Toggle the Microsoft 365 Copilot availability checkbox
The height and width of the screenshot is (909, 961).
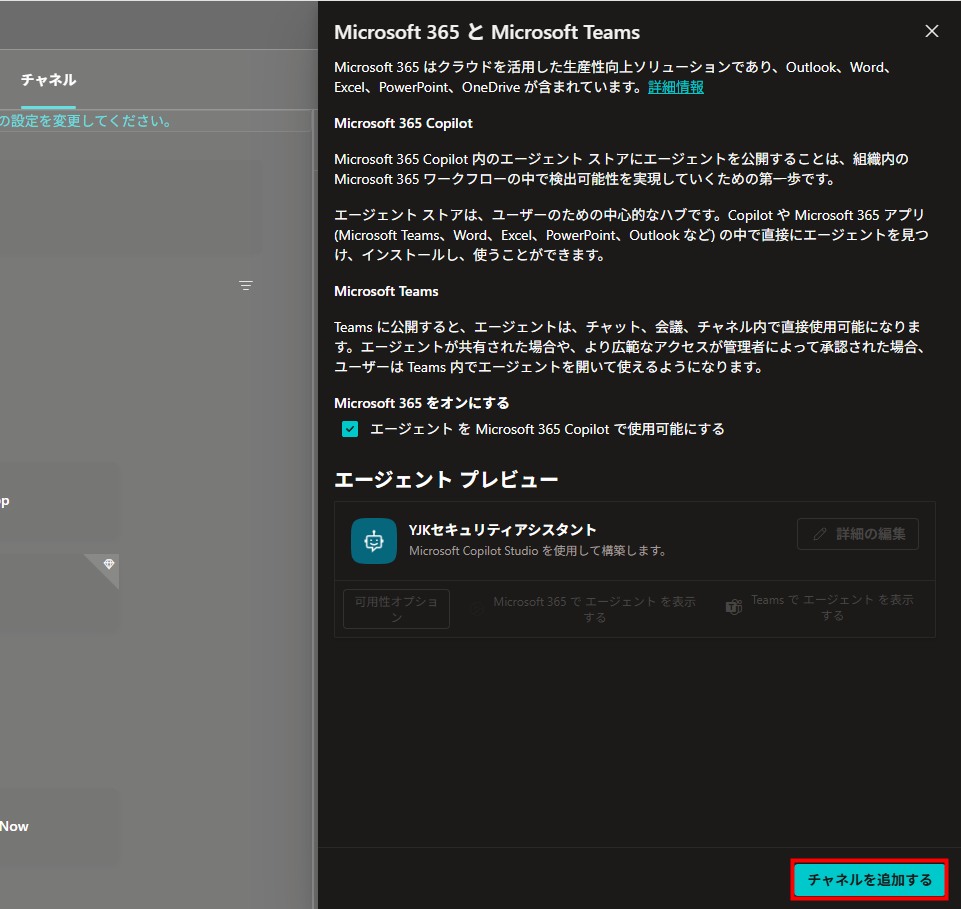pyautogui.click(x=350, y=429)
